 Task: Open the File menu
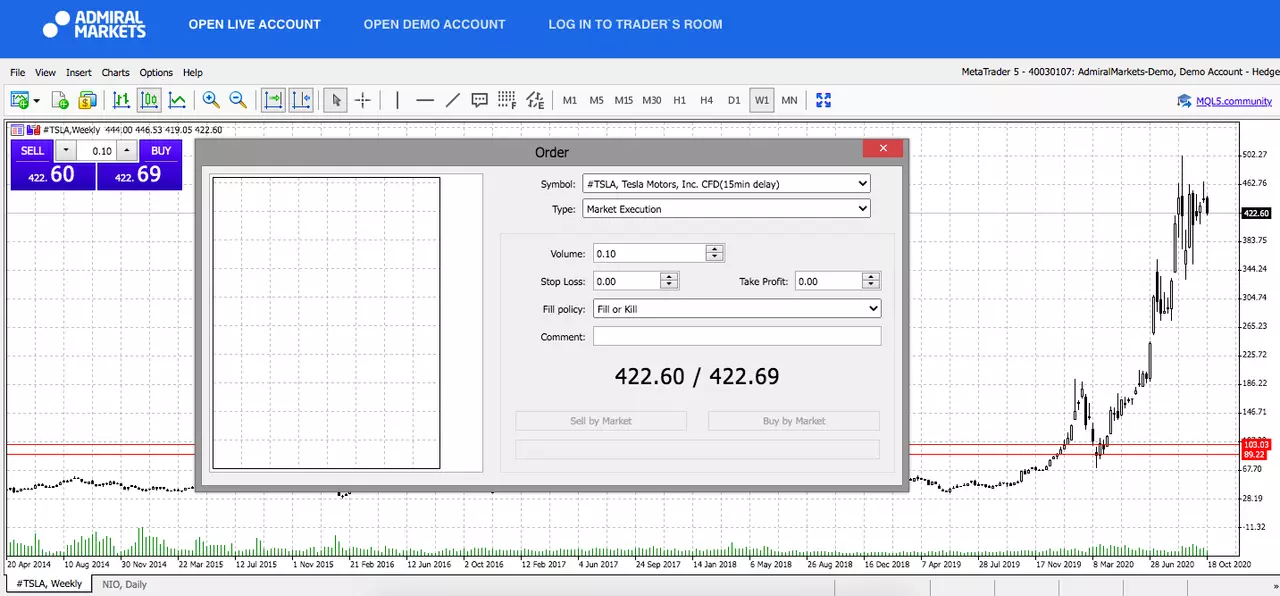pos(18,72)
